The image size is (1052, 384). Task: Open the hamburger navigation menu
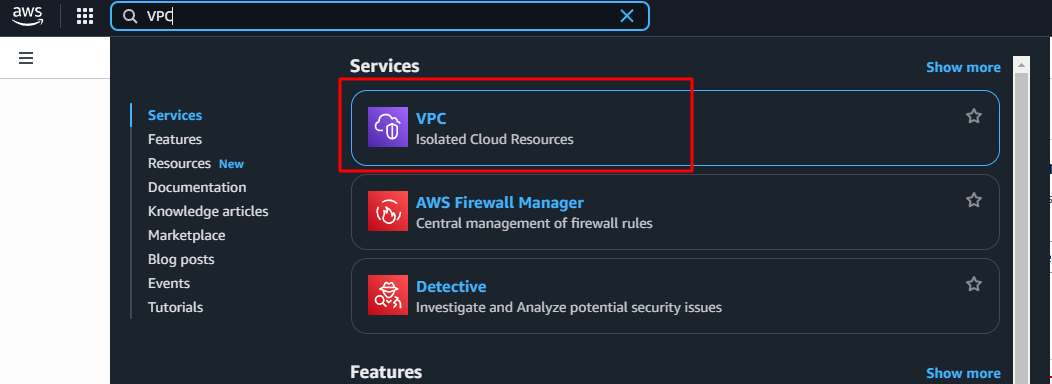click(x=26, y=58)
